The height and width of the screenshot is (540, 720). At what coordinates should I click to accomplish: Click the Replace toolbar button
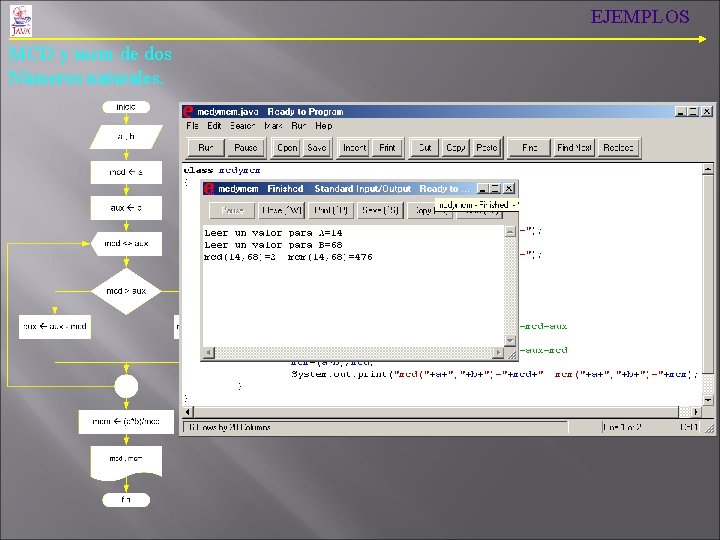point(619,148)
